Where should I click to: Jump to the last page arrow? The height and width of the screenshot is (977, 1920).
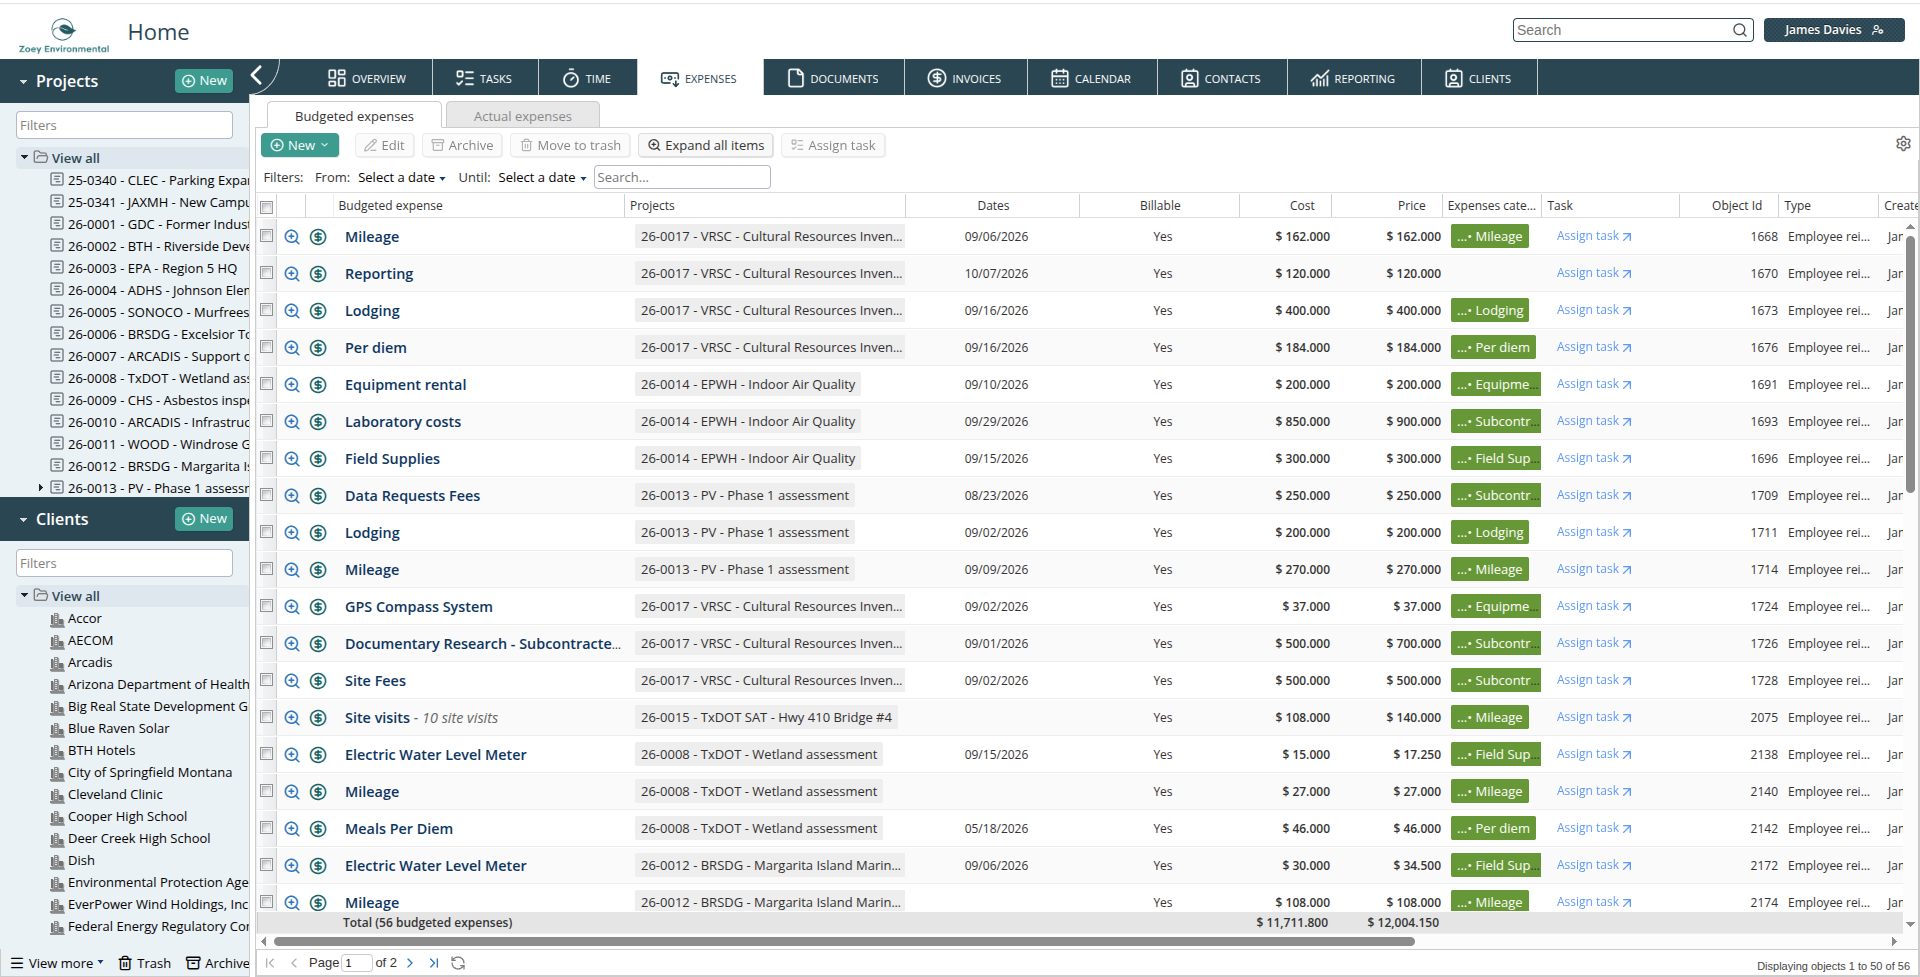pyautogui.click(x=433, y=963)
